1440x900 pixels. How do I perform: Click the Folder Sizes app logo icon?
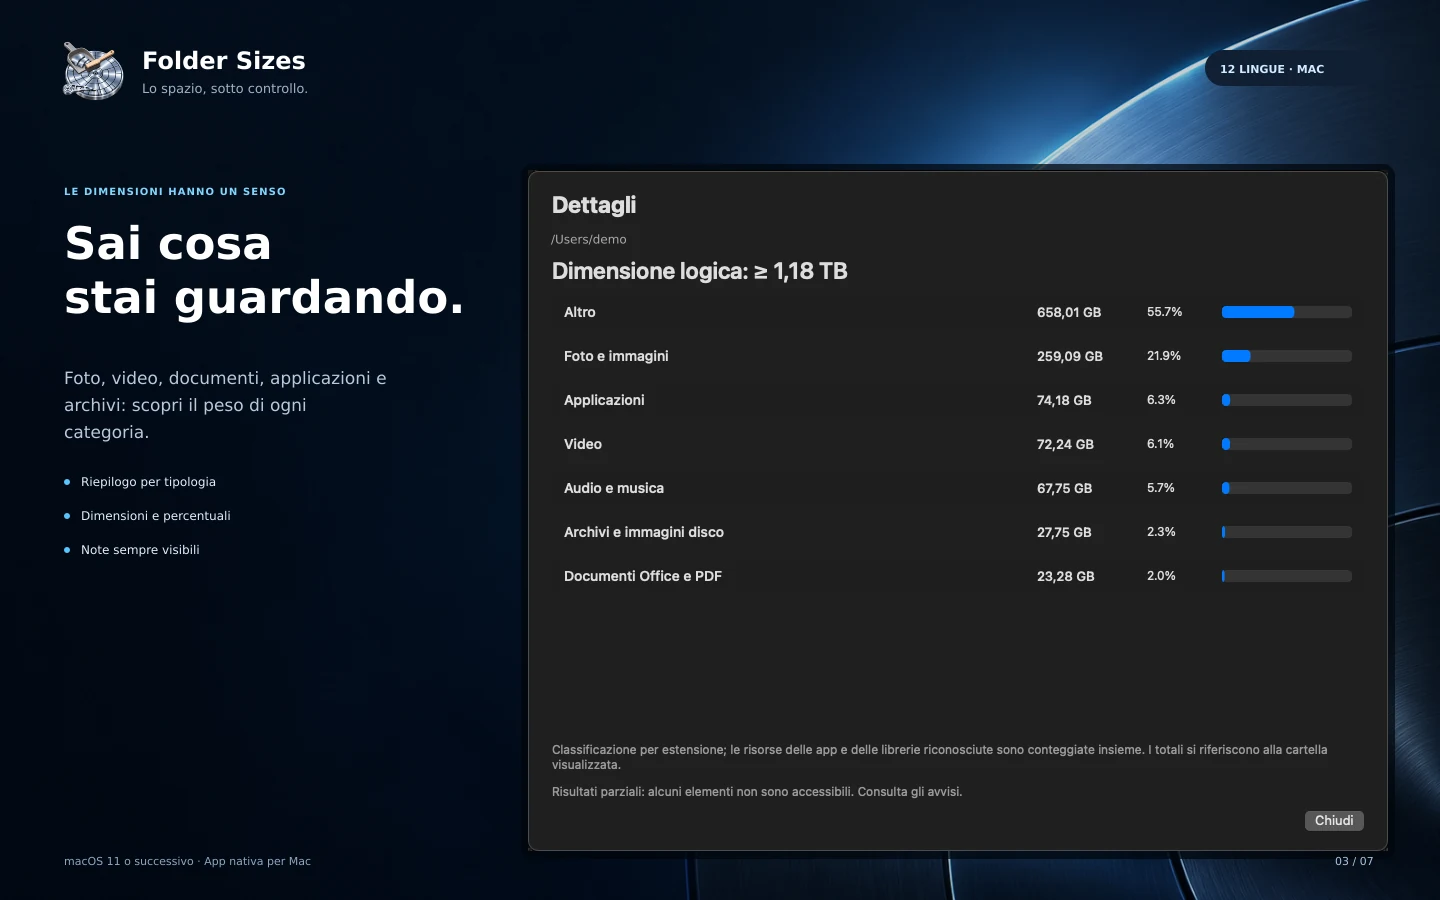coord(93,71)
